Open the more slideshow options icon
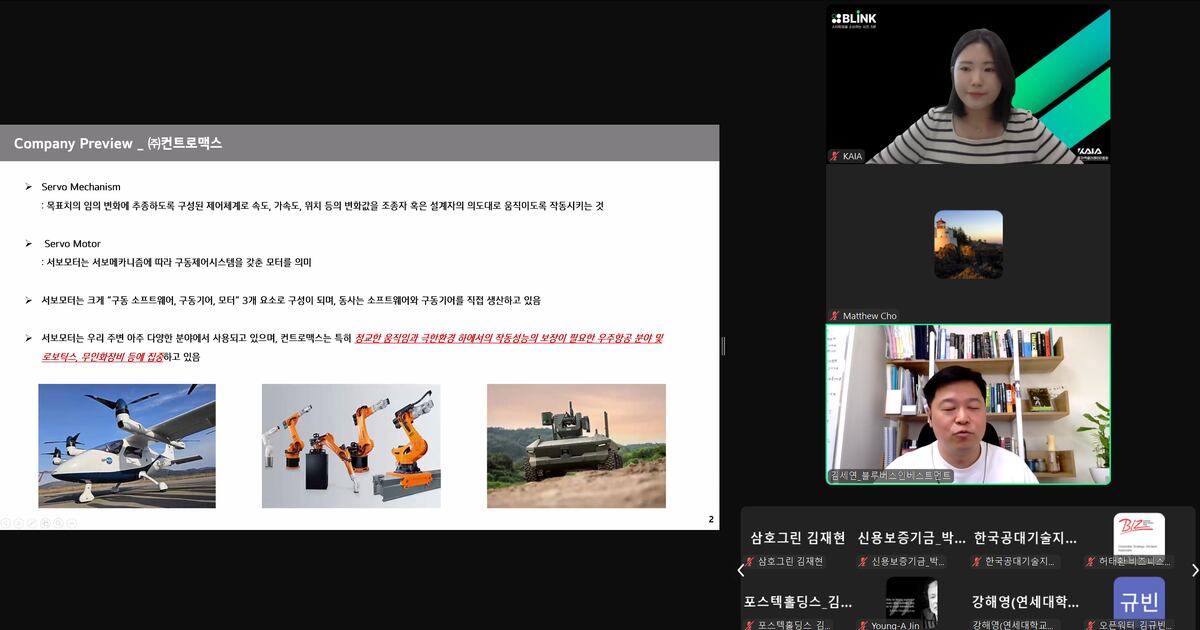The height and width of the screenshot is (630, 1200). click(71, 522)
